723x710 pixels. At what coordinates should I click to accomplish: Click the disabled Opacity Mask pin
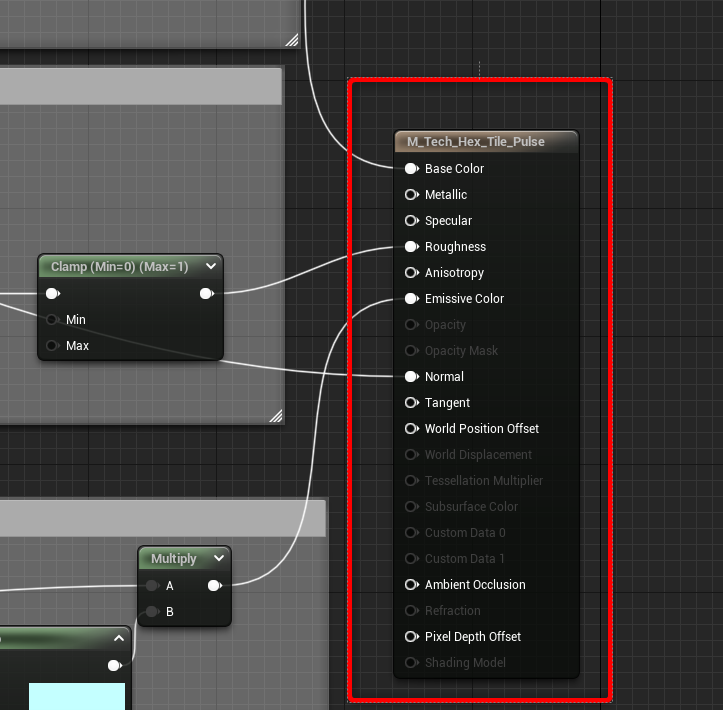point(411,351)
